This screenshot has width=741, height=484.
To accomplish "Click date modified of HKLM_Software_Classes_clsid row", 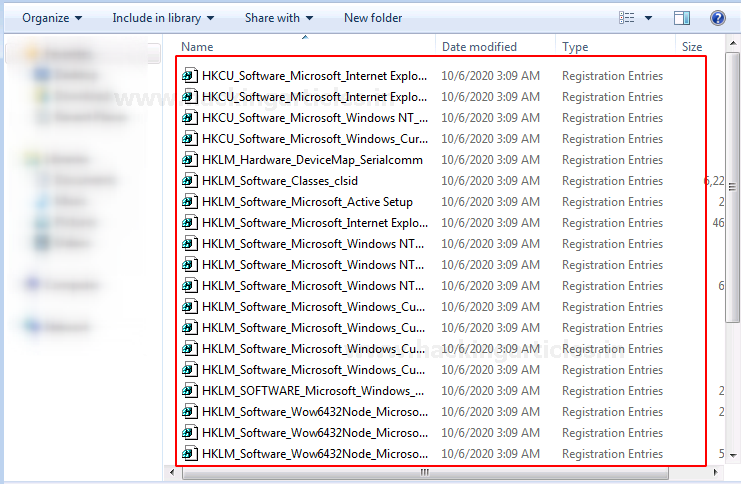I will [x=491, y=181].
